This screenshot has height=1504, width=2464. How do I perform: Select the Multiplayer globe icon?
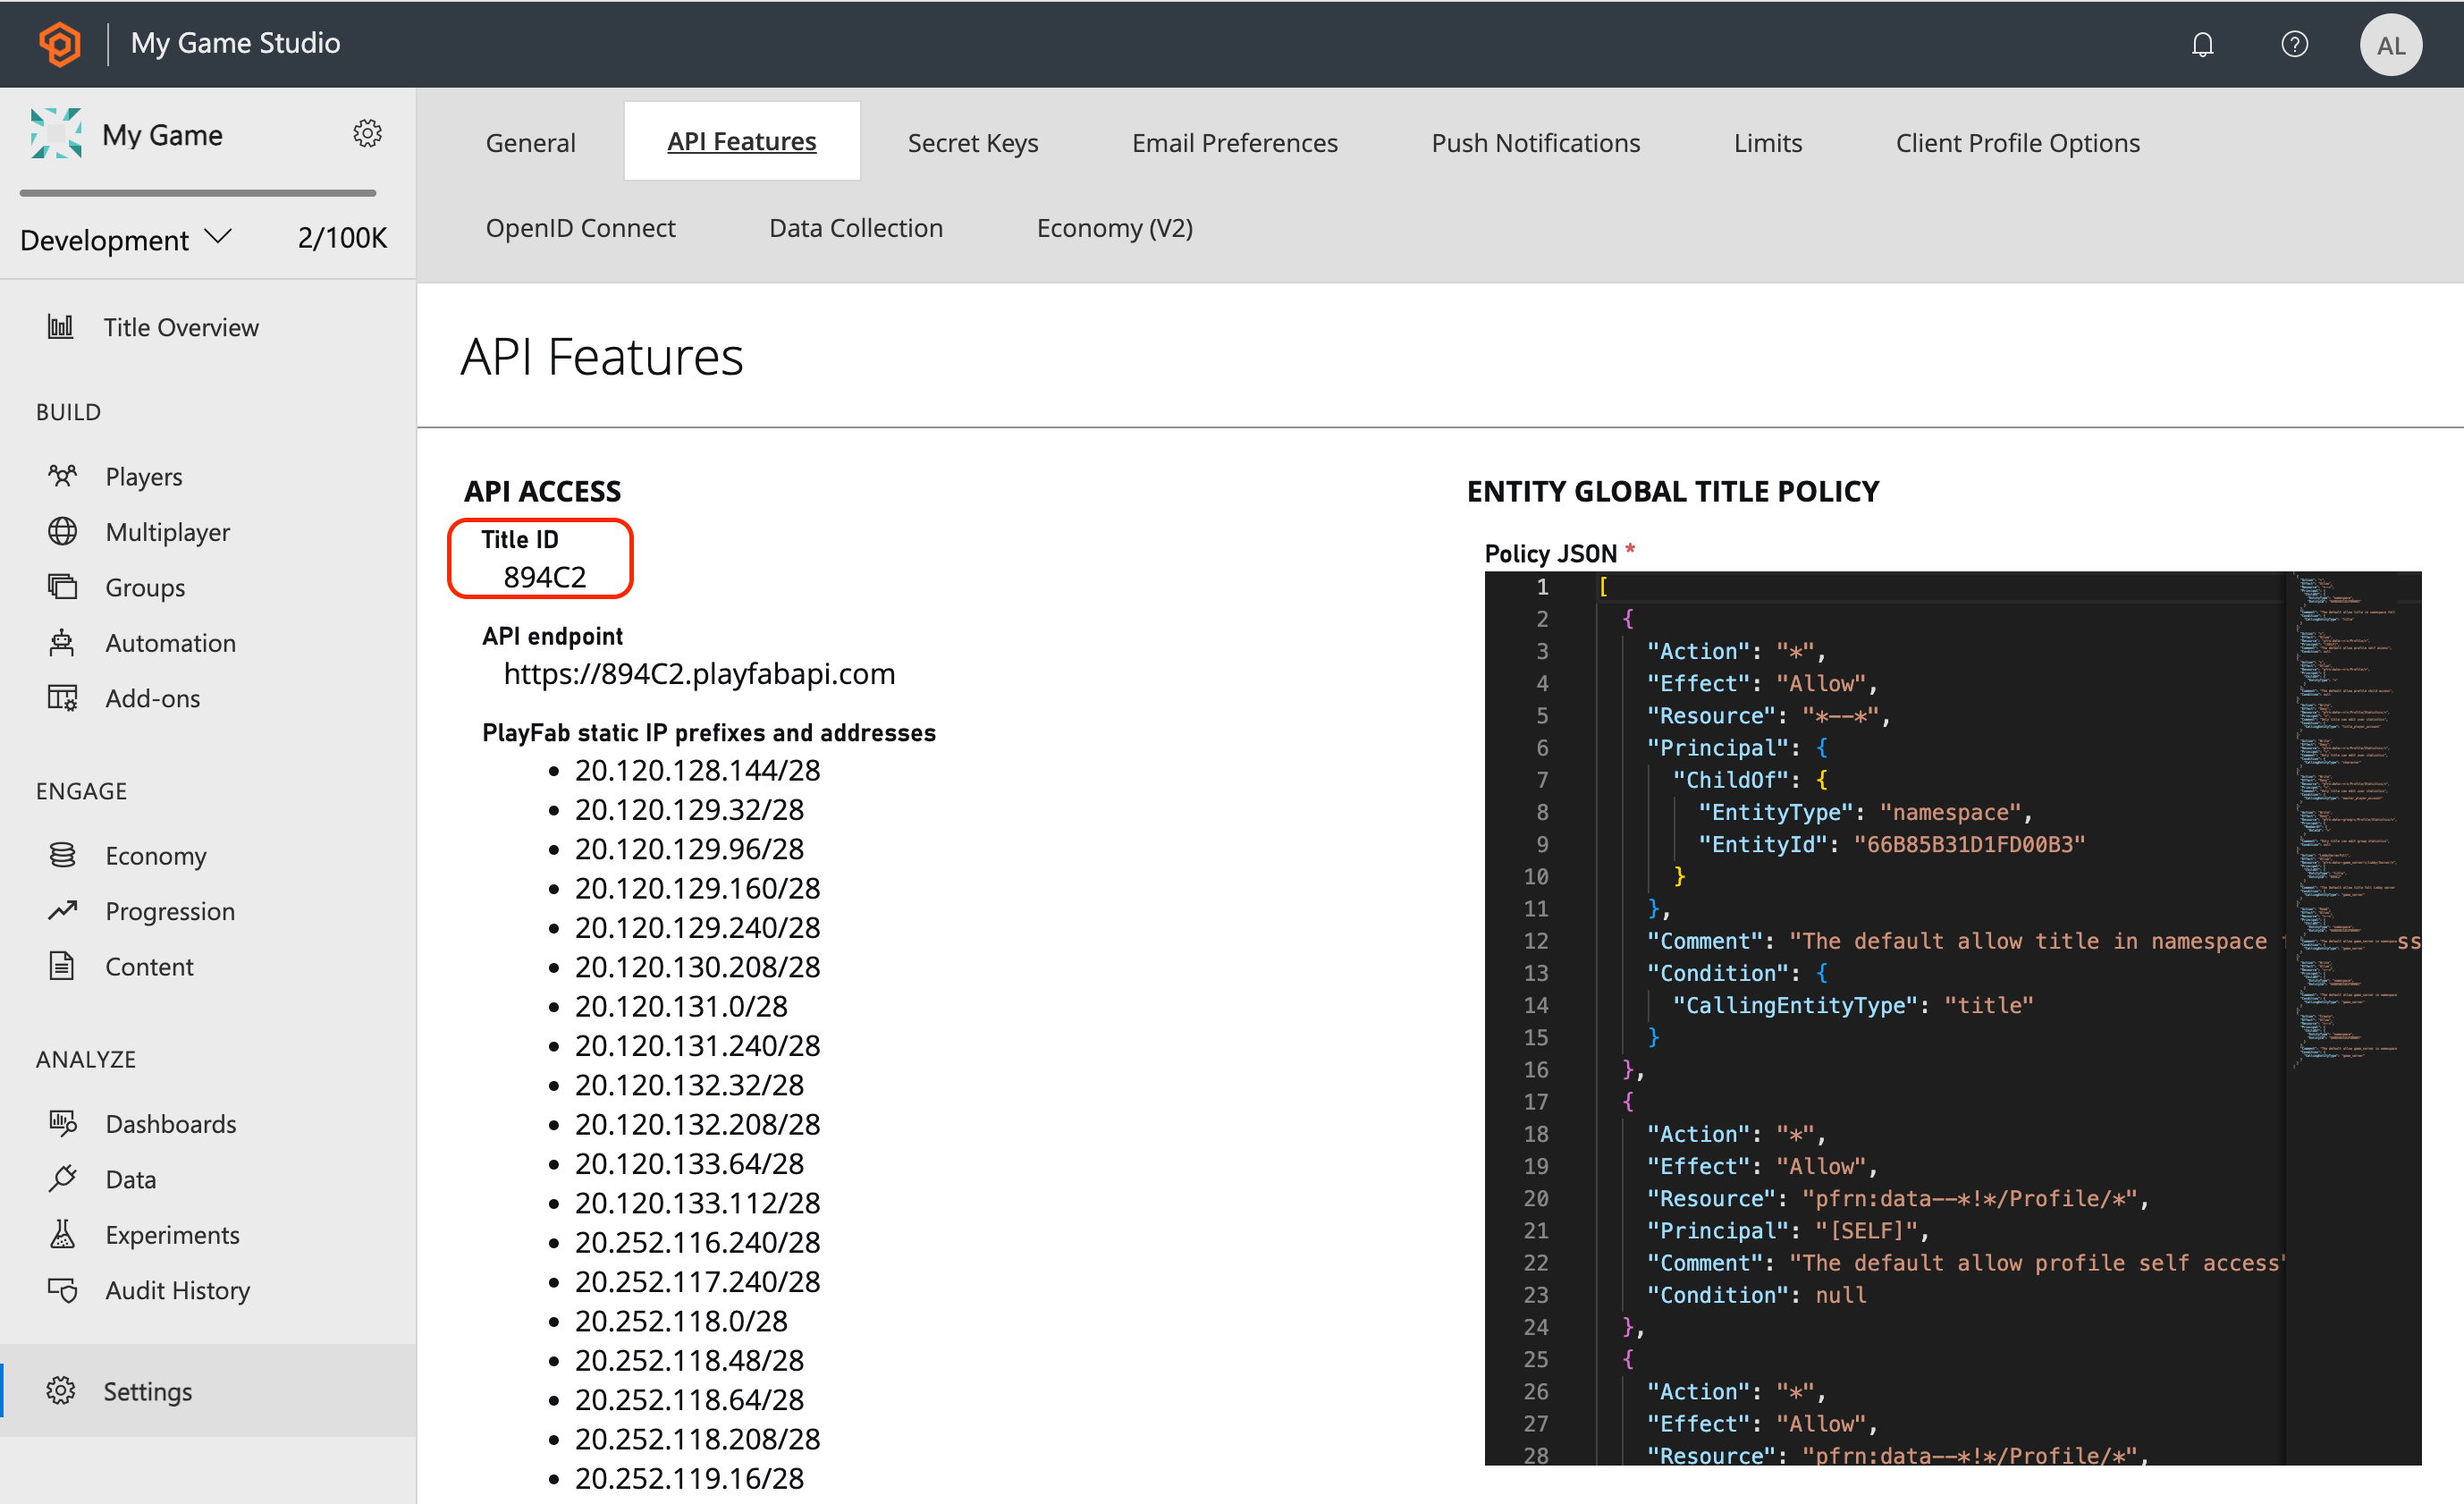click(x=62, y=531)
